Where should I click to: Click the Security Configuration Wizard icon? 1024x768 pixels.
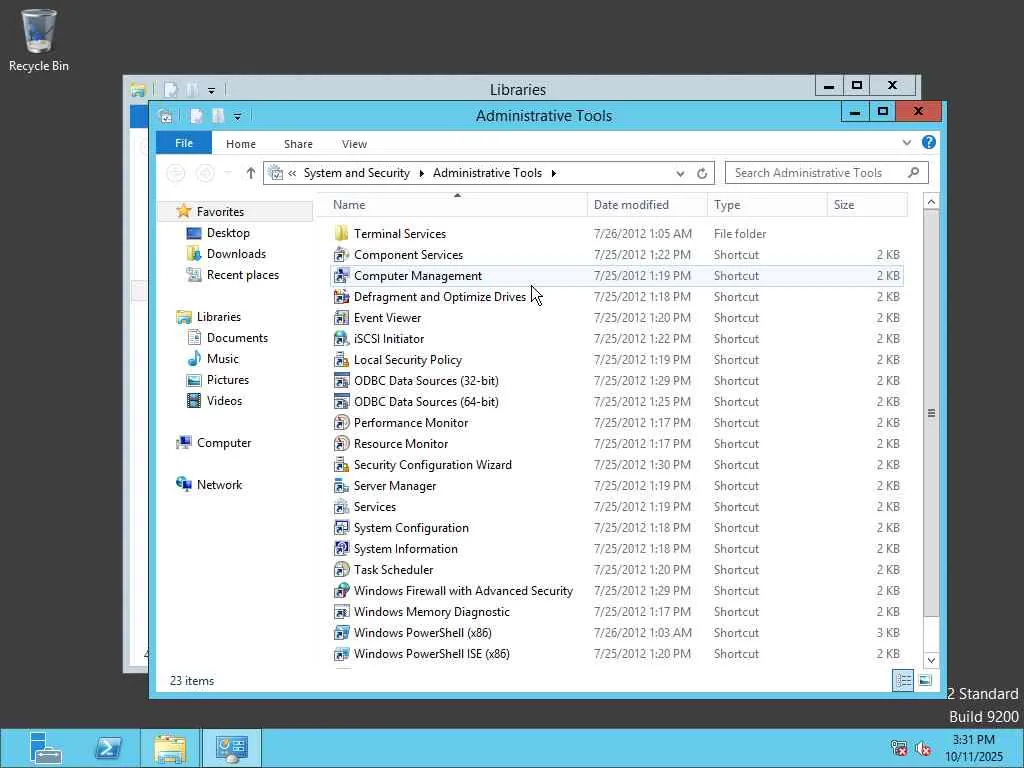[341, 464]
